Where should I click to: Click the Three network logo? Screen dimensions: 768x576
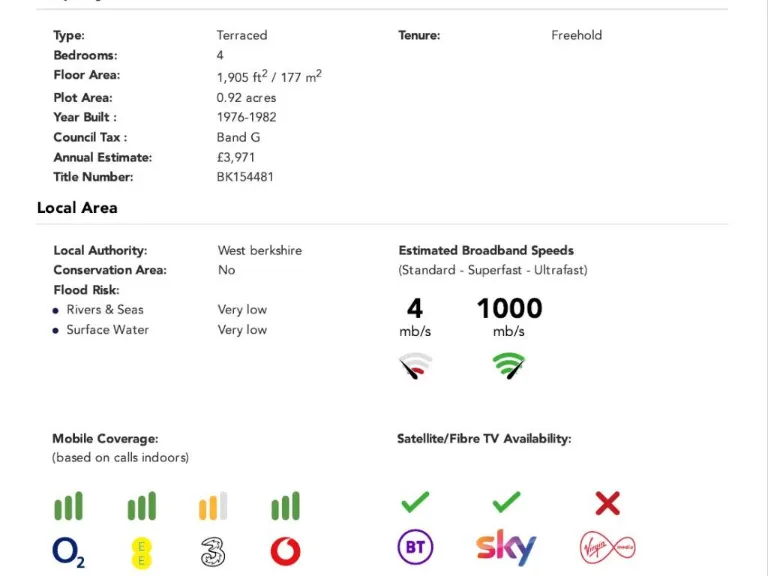(x=213, y=551)
